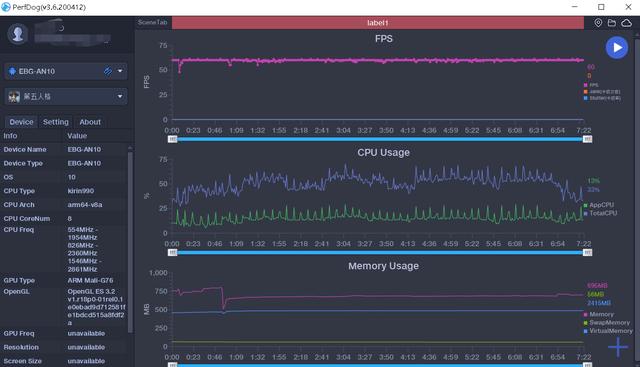Expand the application selection dropdown arrow
The image size is (640, 367).
click(x=120, y=96)
